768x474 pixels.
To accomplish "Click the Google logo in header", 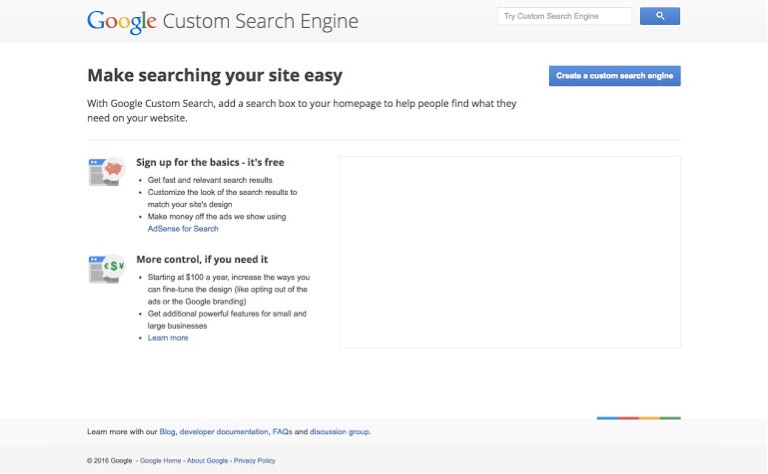I will [122, 22].
